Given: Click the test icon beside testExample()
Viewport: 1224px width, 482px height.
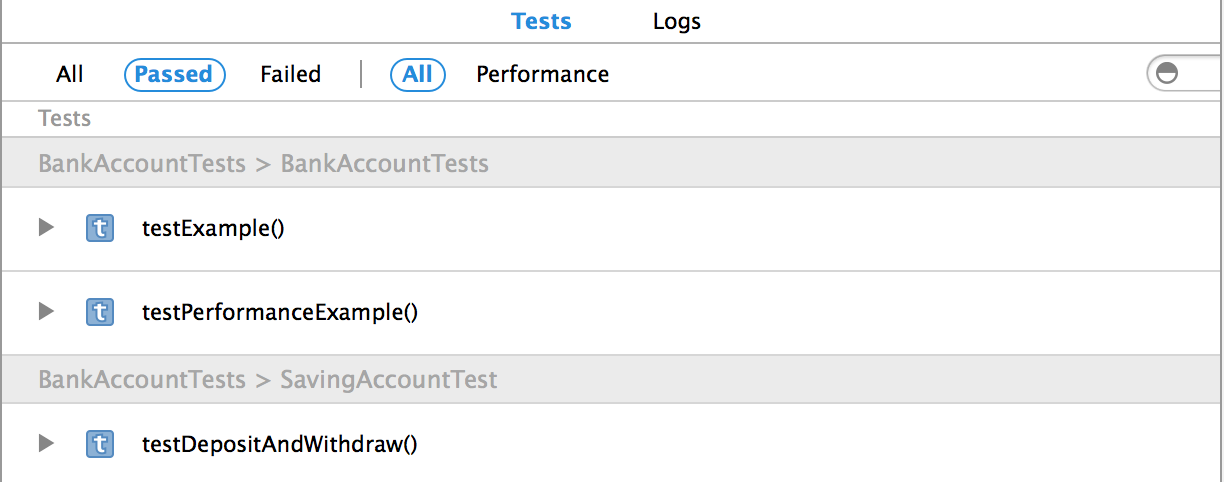Looking at the screenshot, I should (x=99, y=228).
